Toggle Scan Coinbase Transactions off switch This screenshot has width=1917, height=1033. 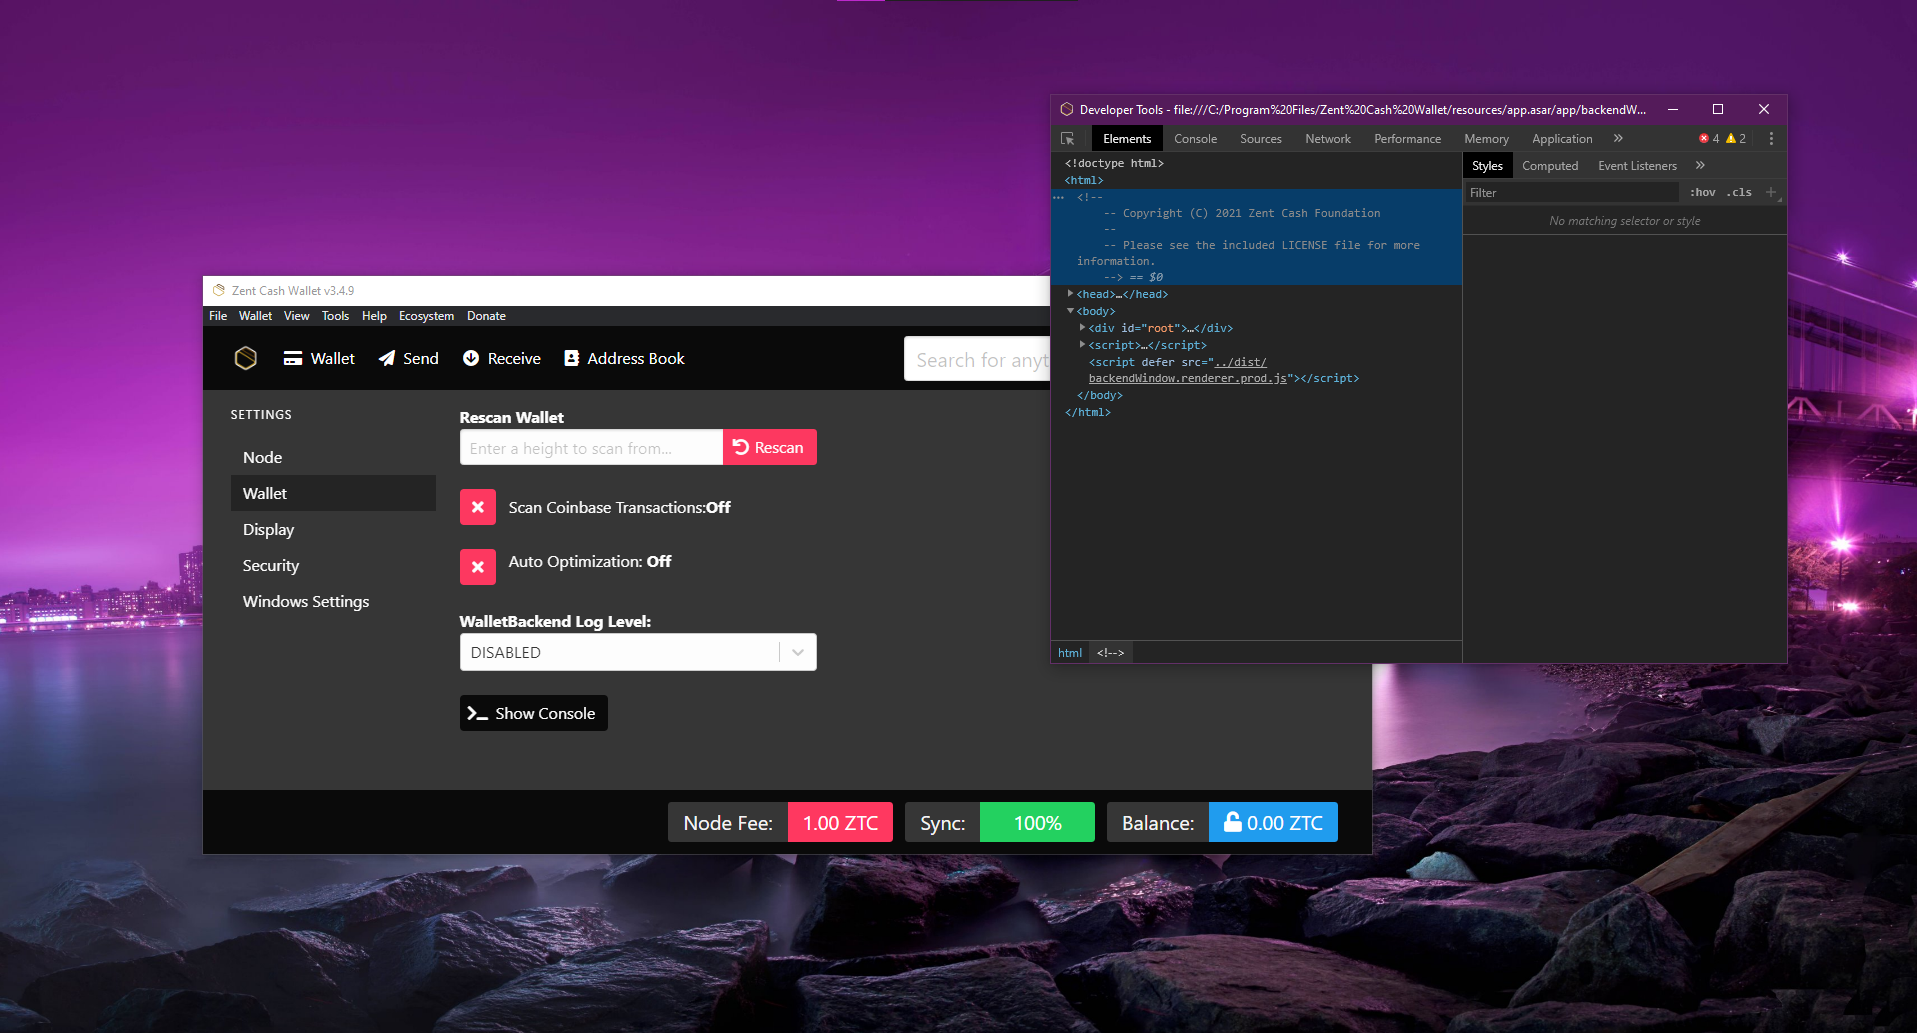478,507
